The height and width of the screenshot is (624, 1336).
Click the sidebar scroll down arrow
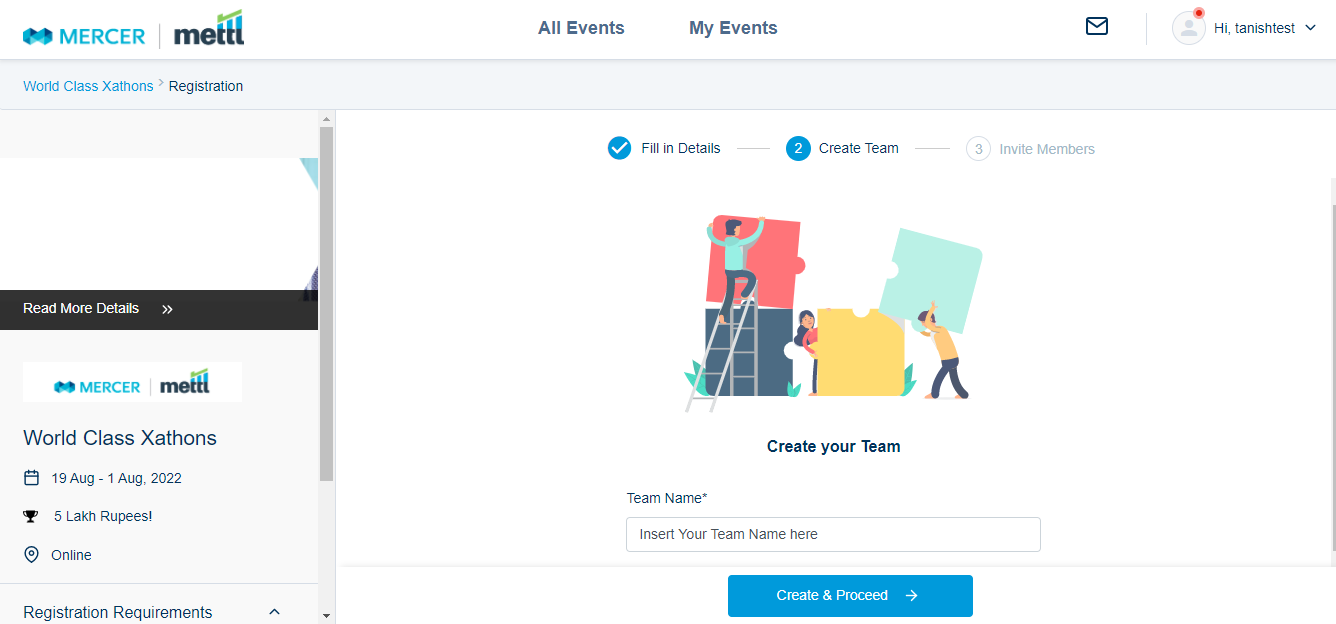click(326, 615)
